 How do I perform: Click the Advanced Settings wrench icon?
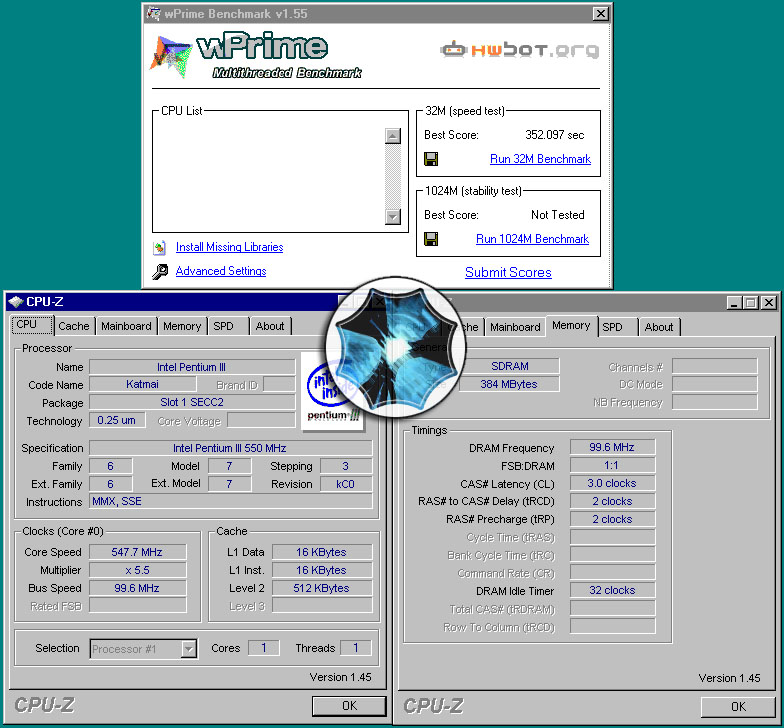(x=160, y=272)
